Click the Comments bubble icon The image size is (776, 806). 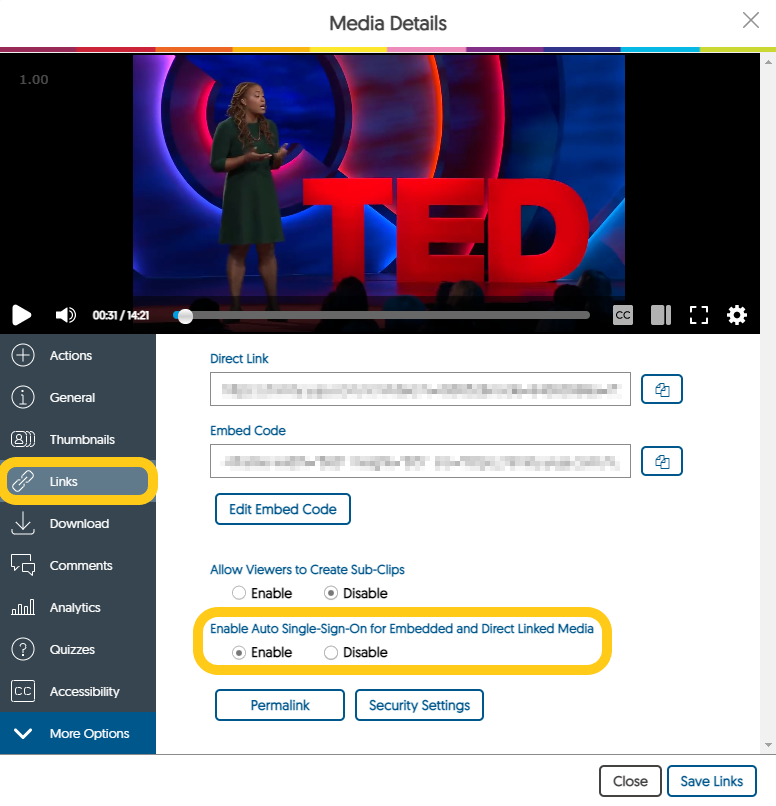pyautogui.click(x=23, y=565)
